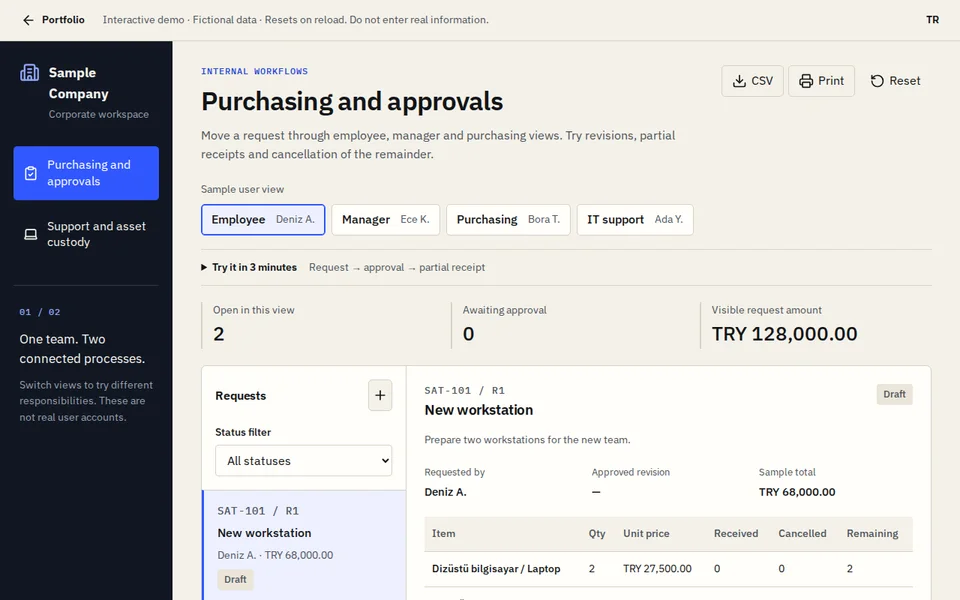Switch to Employee Deniz A. view
Viewport: 960px width, 600px height.
click(x=263, y=220)
